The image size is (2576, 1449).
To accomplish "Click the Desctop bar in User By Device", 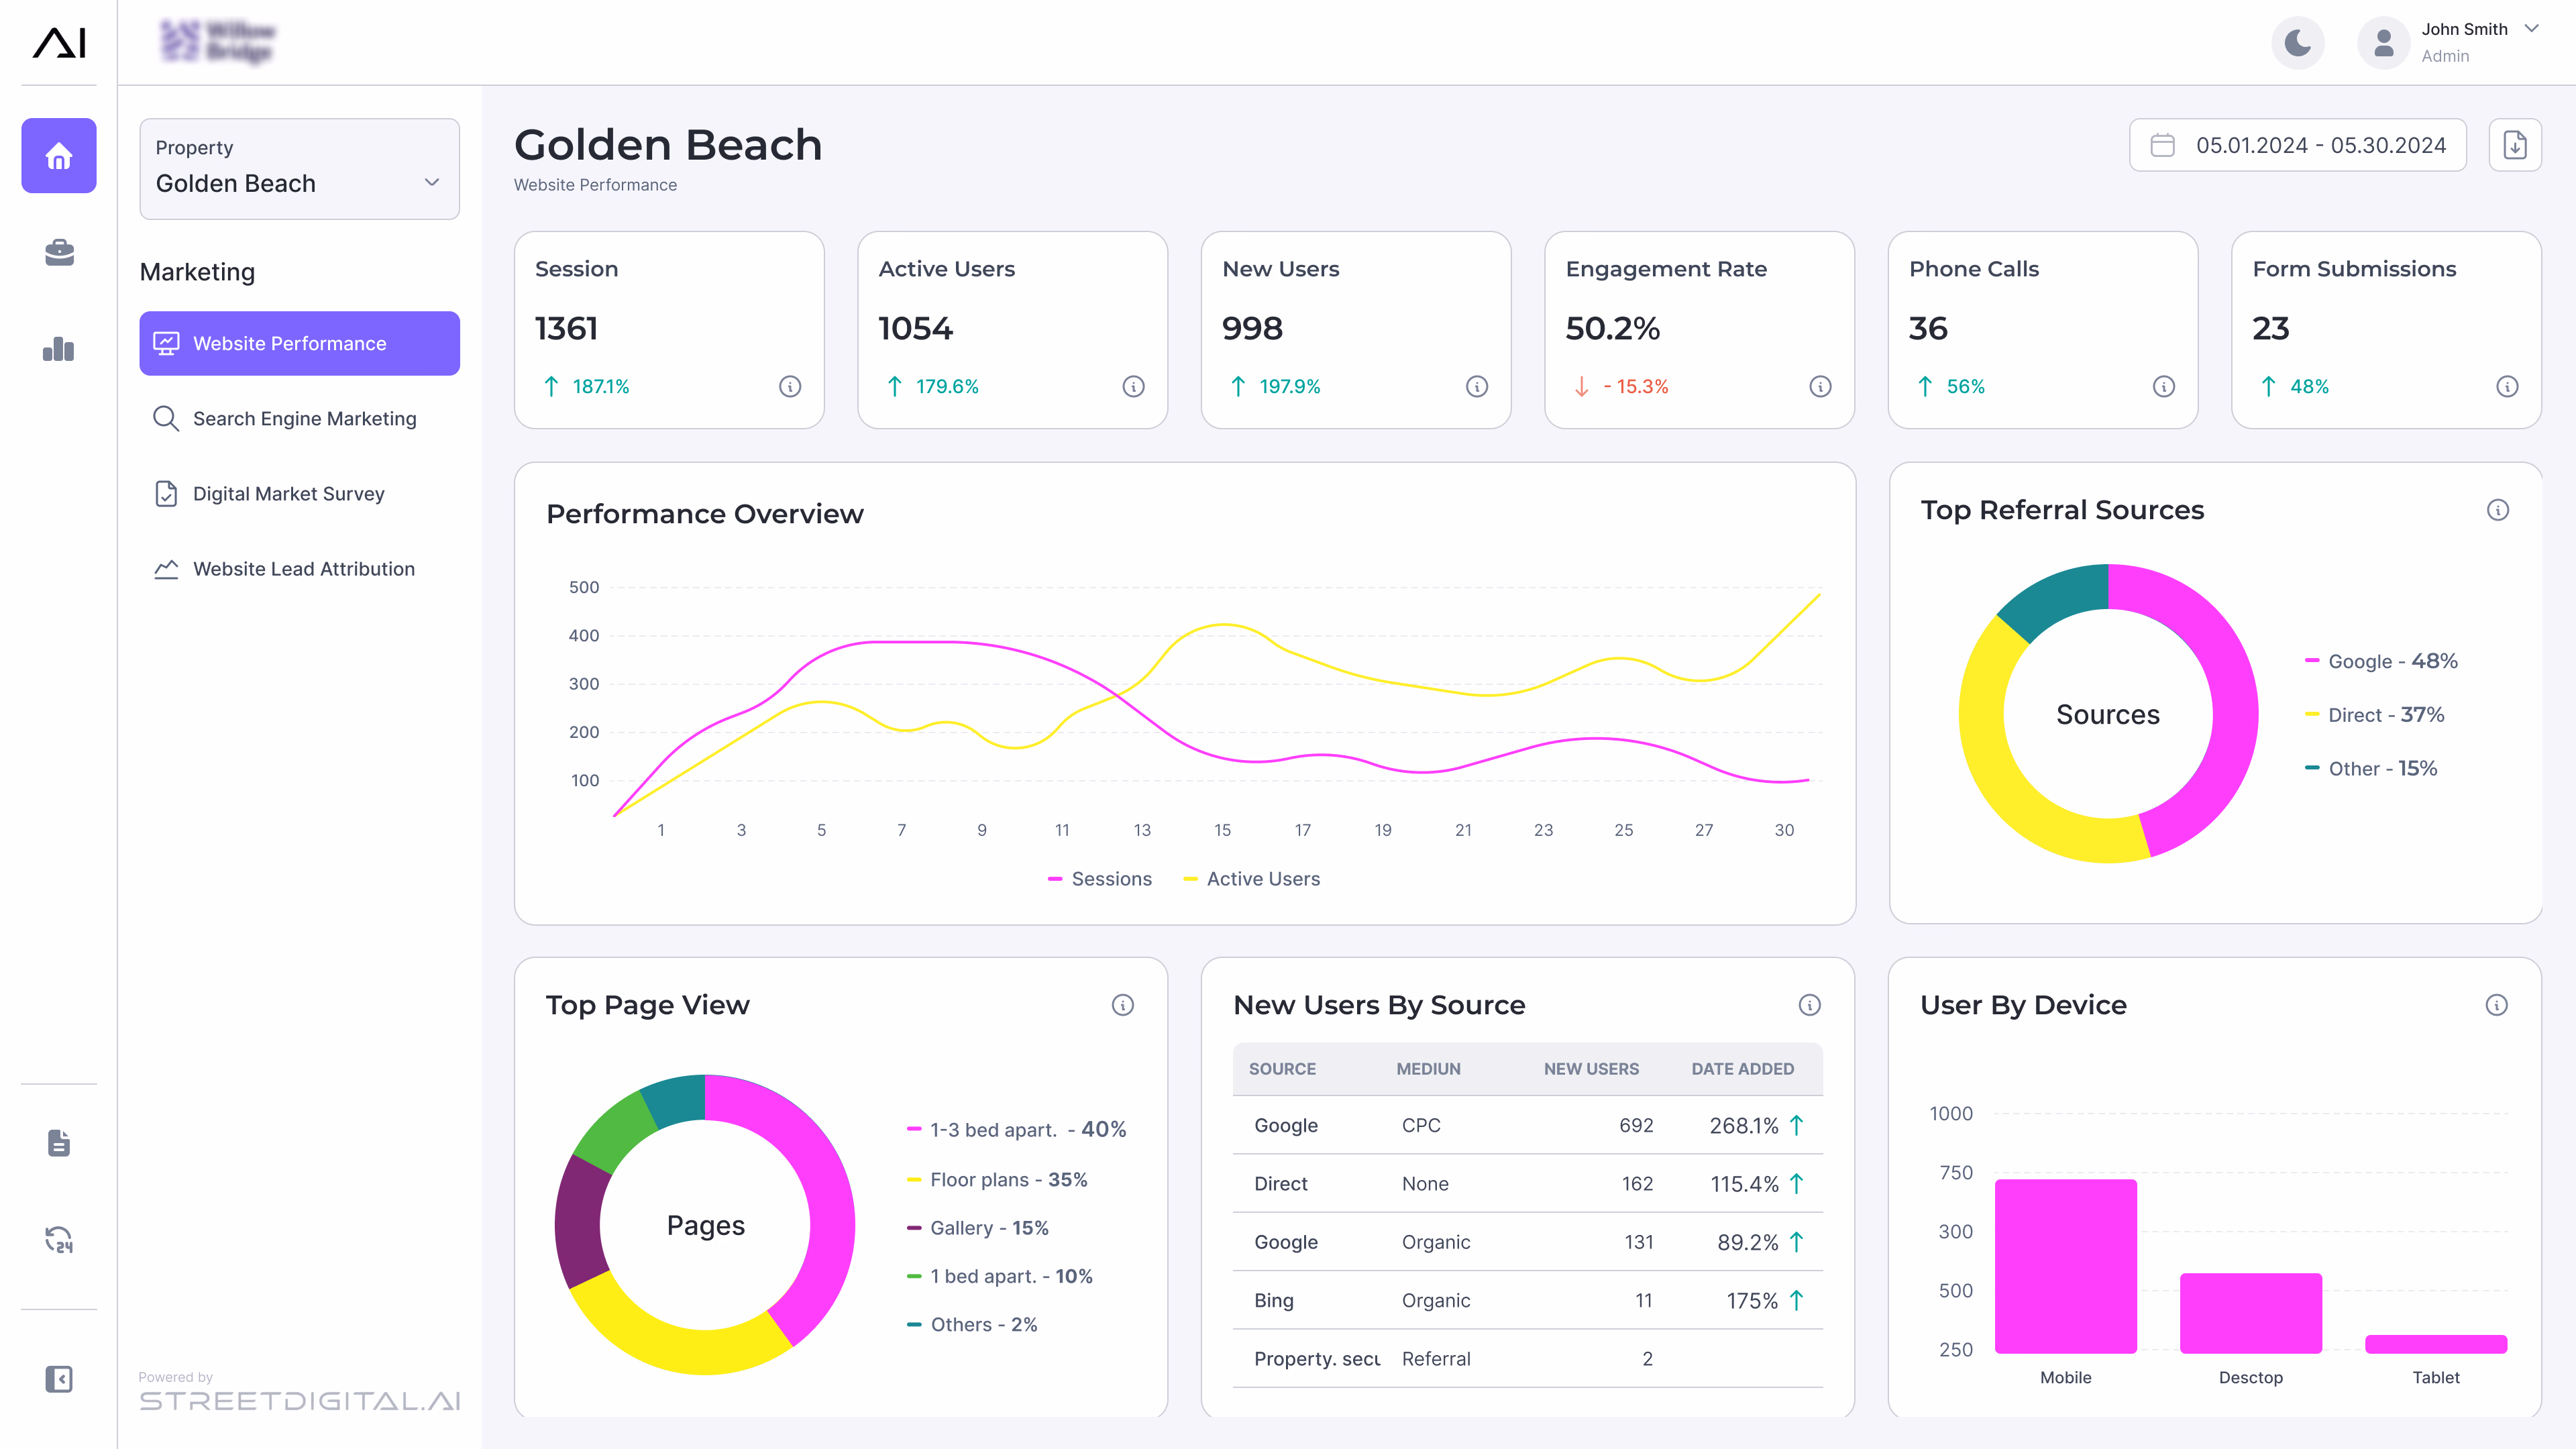I will [2251, 1313].
